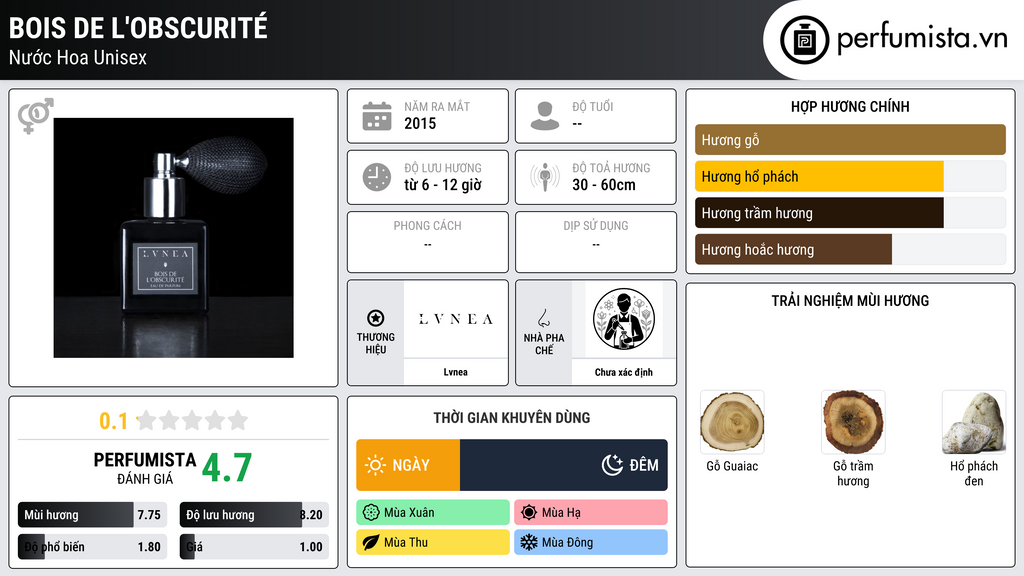This screenshot has height=576, width=1024.
Task: Click the person icon beside Độ Tuổi
Action: tap(545, 116)
